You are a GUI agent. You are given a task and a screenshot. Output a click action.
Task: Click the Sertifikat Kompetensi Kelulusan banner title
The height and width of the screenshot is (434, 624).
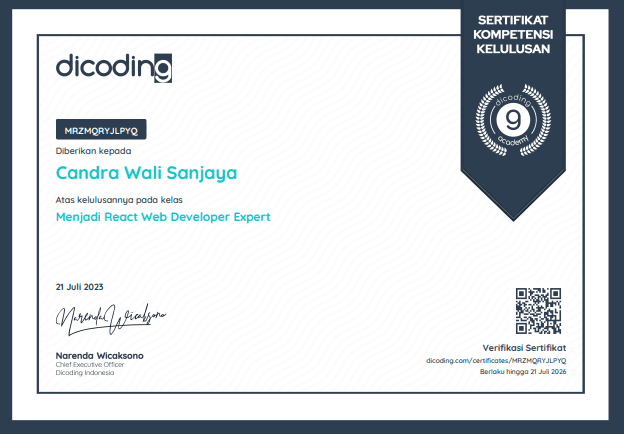click(x=513, y=35)
